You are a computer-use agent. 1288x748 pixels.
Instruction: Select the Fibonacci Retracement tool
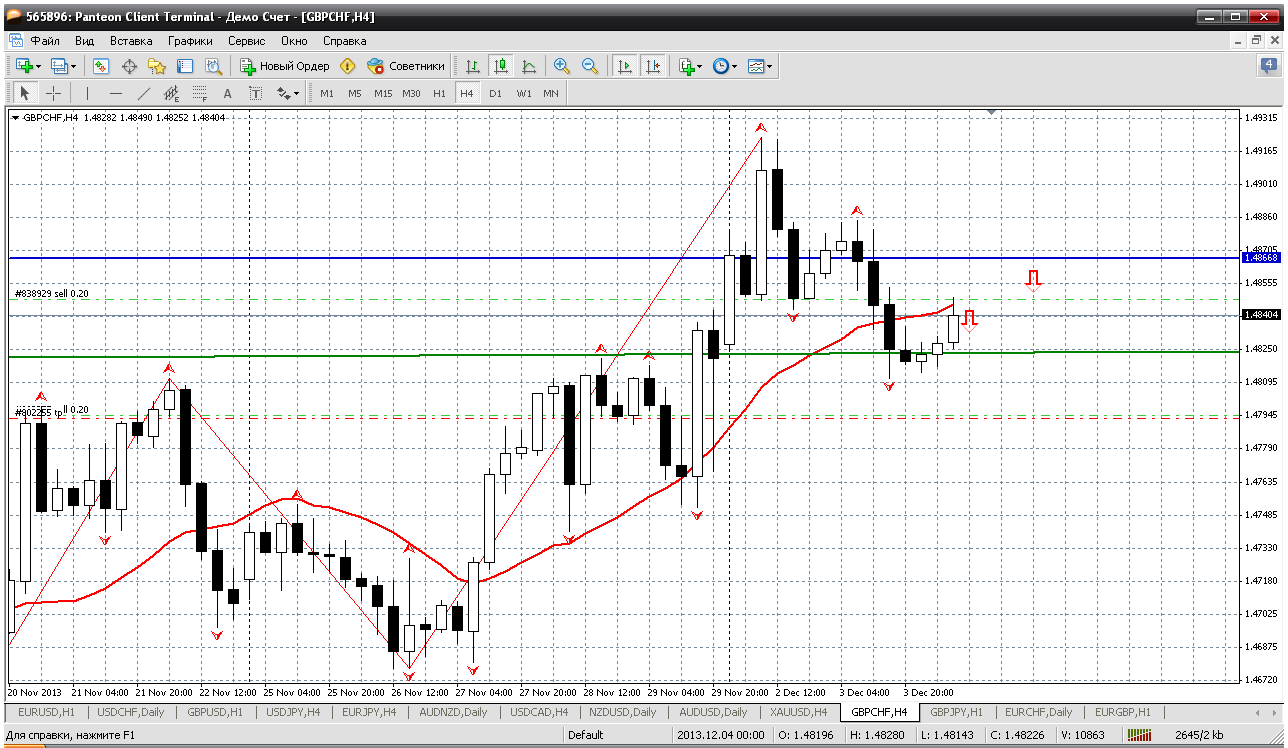pyautogui.click(x=199, y=93)
